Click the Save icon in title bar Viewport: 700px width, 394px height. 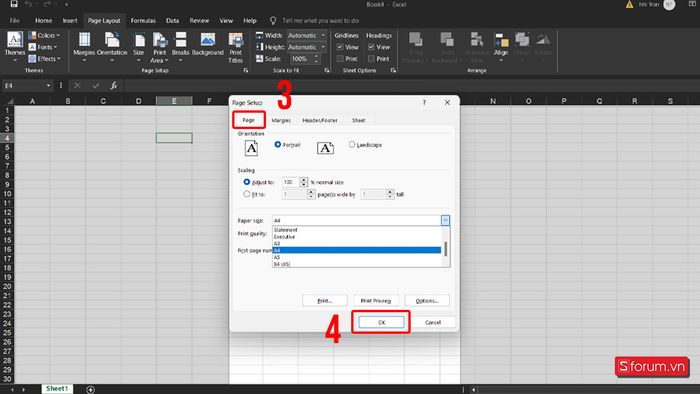click(14, 4)
